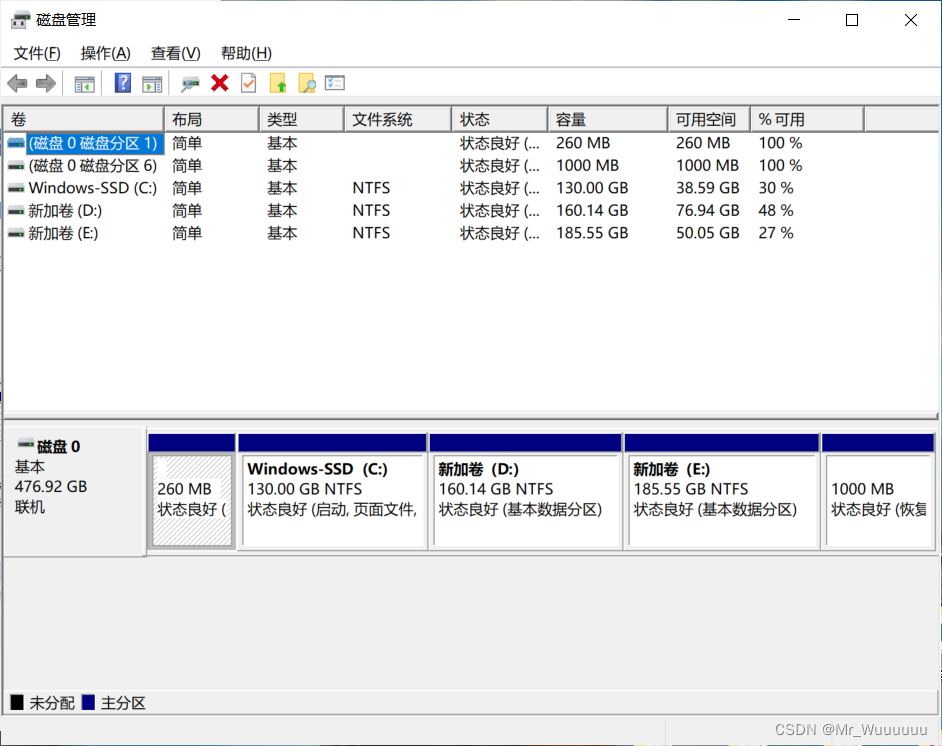Click drive icon of Windows-SSD (C:) row

click(x=16, y=189)
